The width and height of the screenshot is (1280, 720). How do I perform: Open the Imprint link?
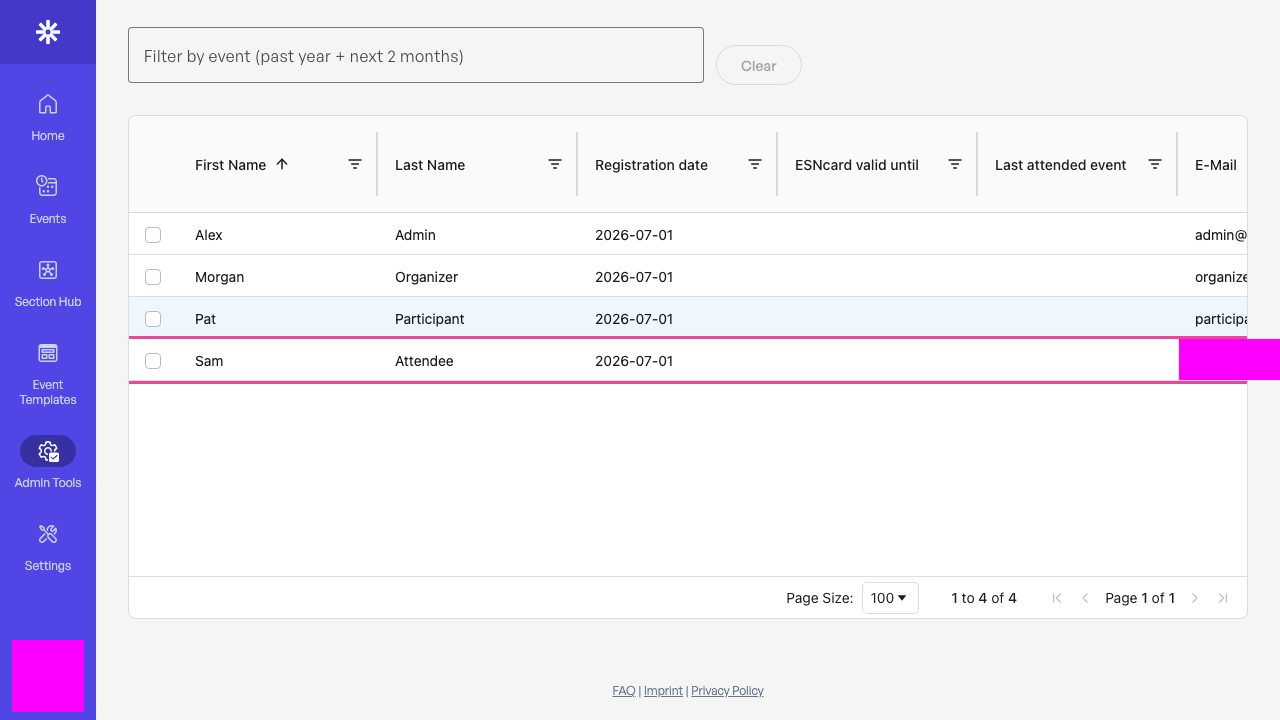tap(663, 691)
